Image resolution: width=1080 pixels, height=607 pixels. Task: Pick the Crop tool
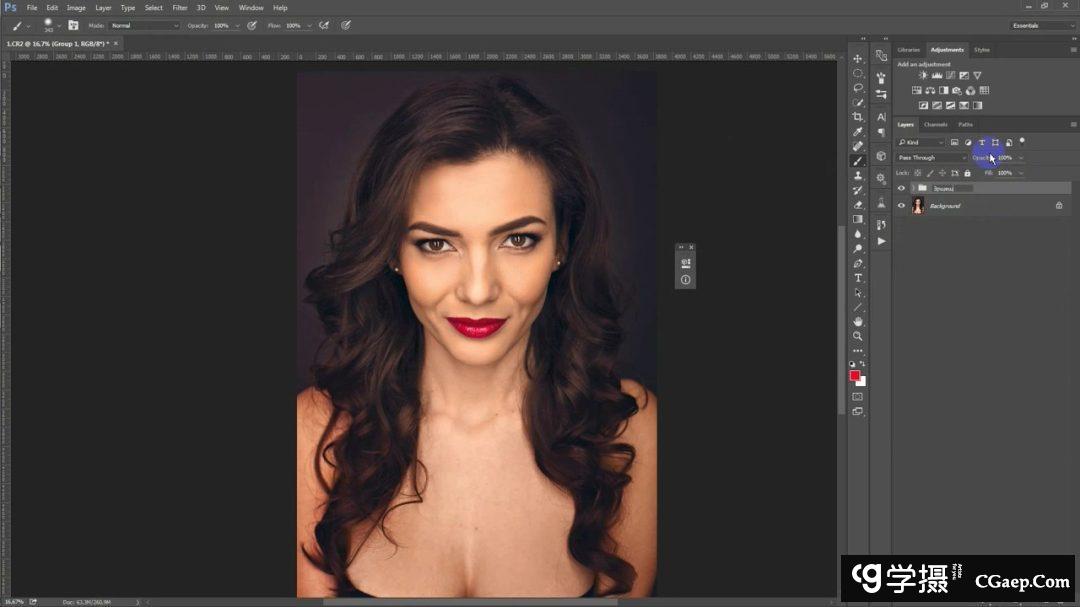[858, 117]
